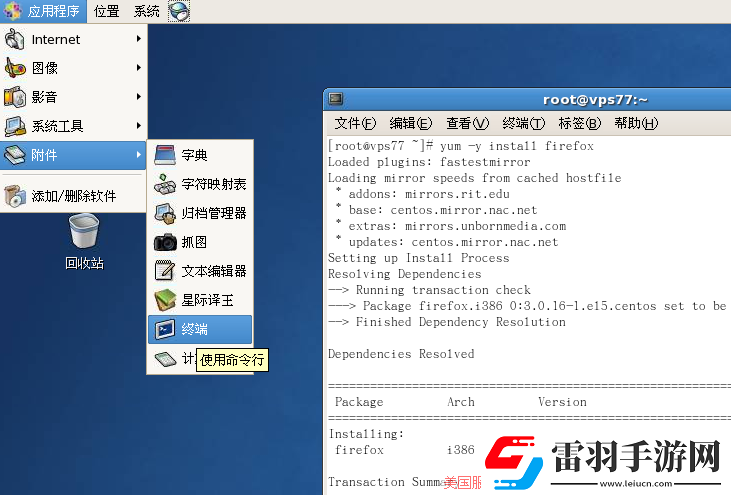Open the 应用程序 applications menu

(43, 11)
